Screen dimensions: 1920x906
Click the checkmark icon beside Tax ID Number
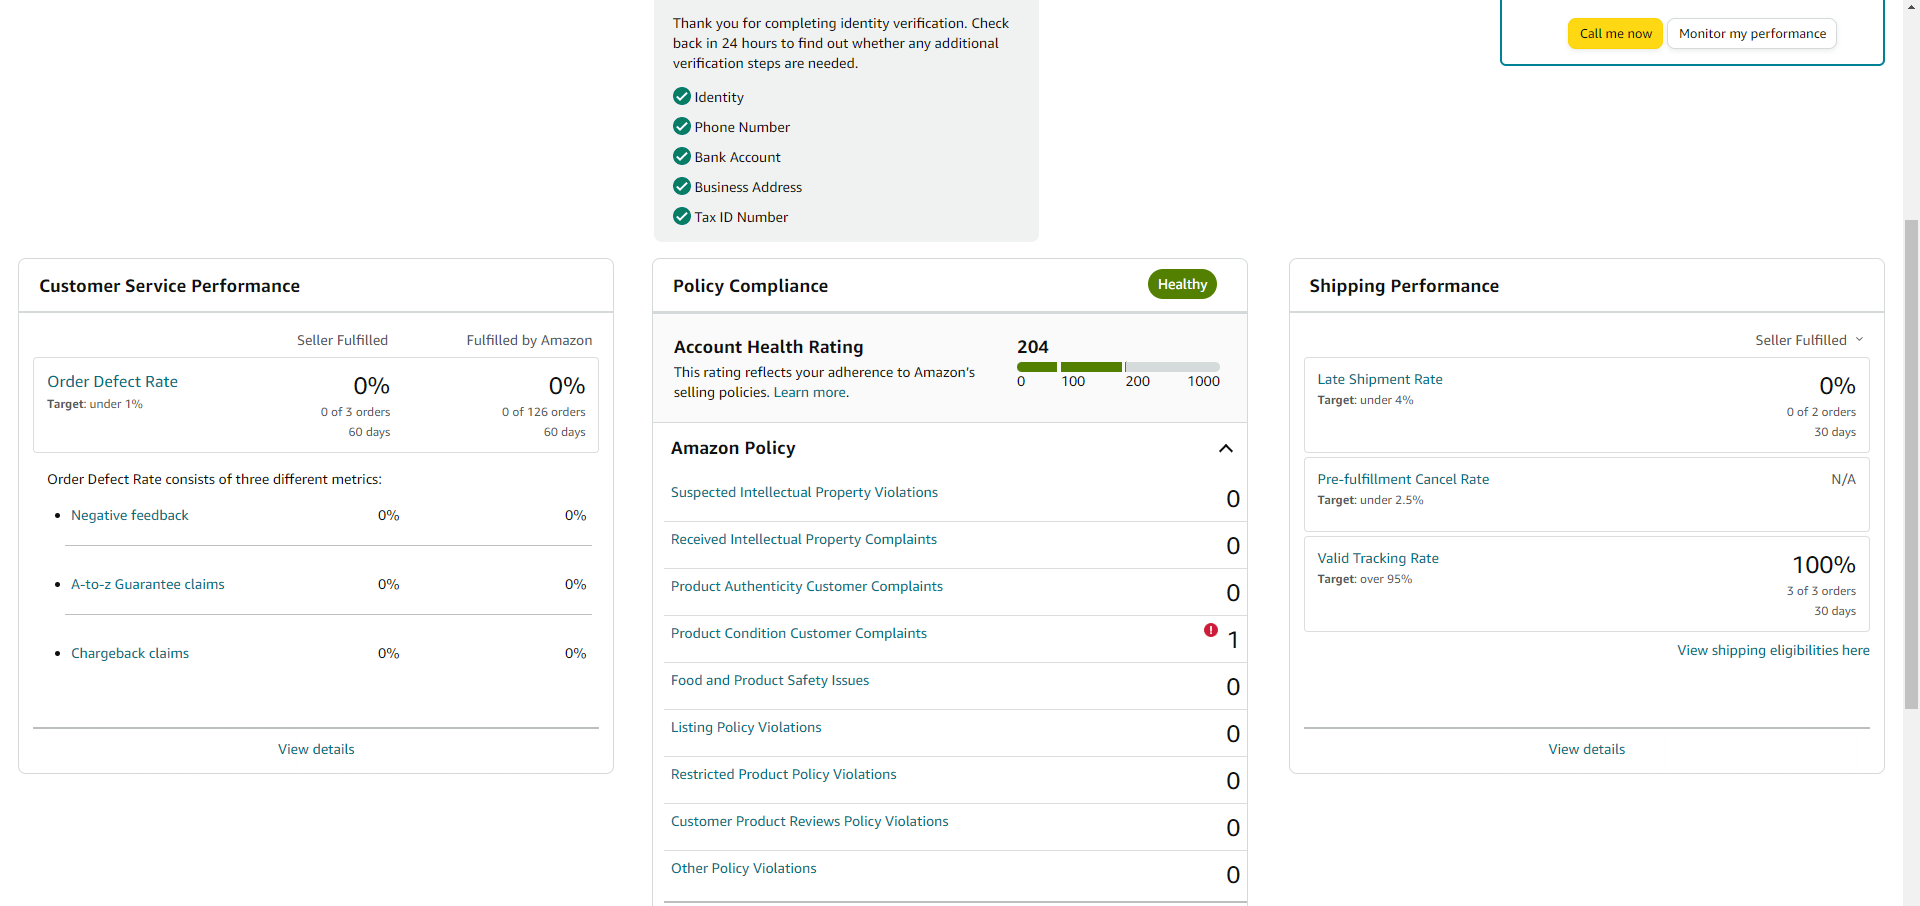(682, 216)
